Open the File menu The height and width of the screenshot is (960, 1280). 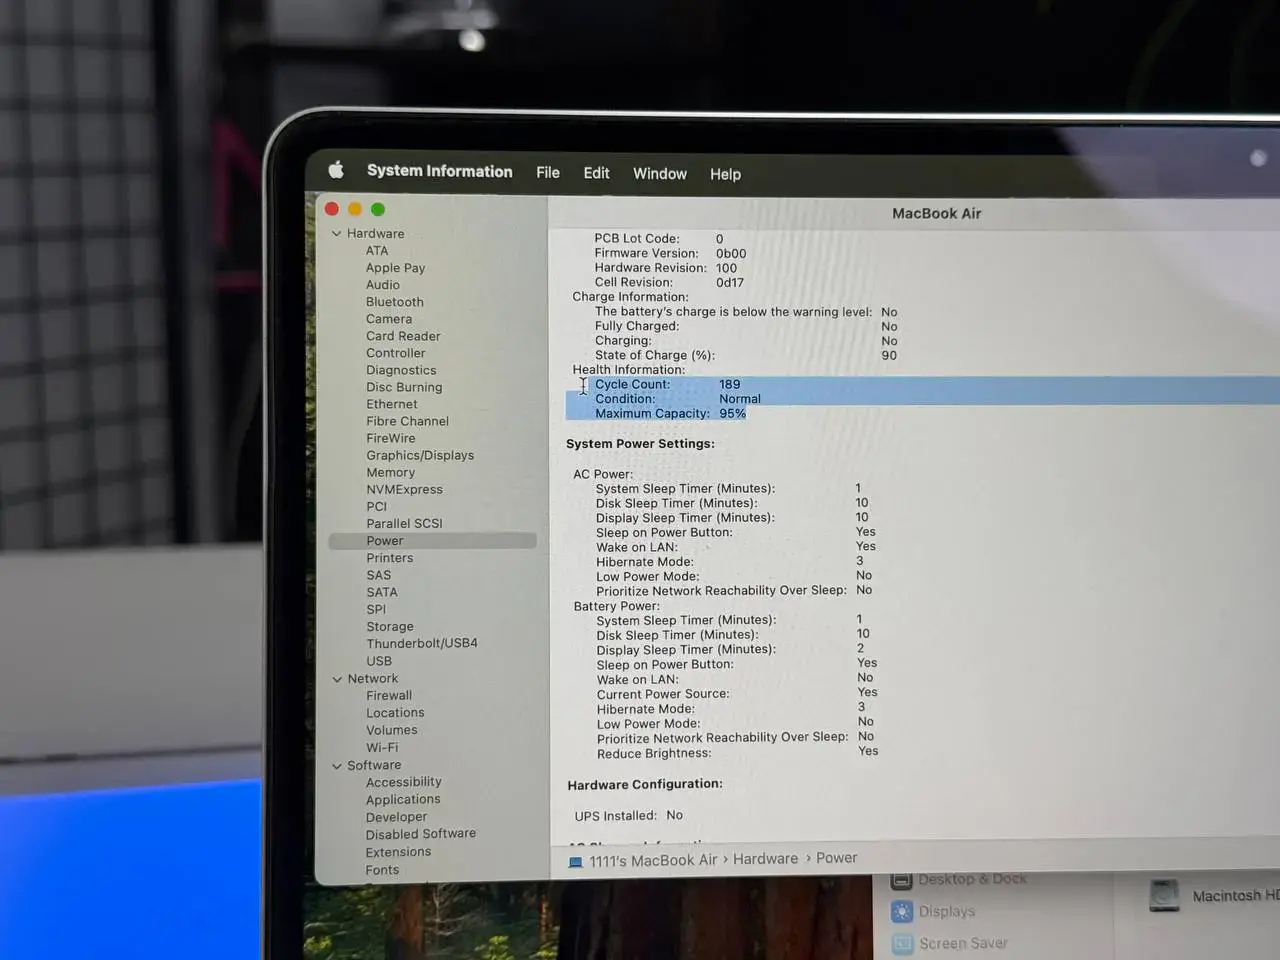(x=547, y=172)
